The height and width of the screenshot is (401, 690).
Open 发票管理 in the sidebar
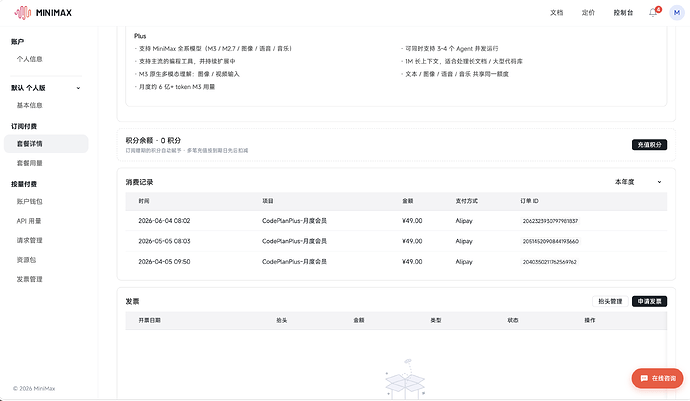coord(29,279)
